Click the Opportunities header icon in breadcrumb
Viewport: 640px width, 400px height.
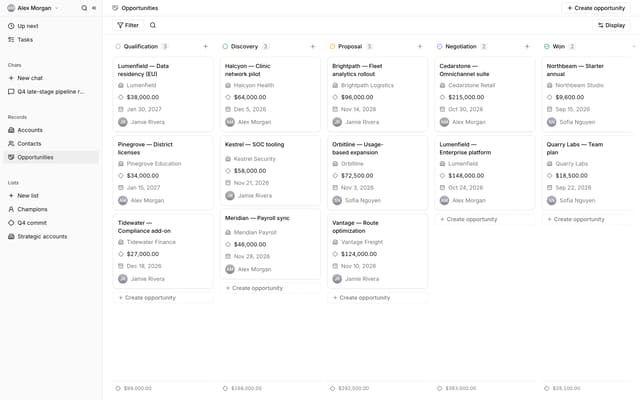(115, 8)
